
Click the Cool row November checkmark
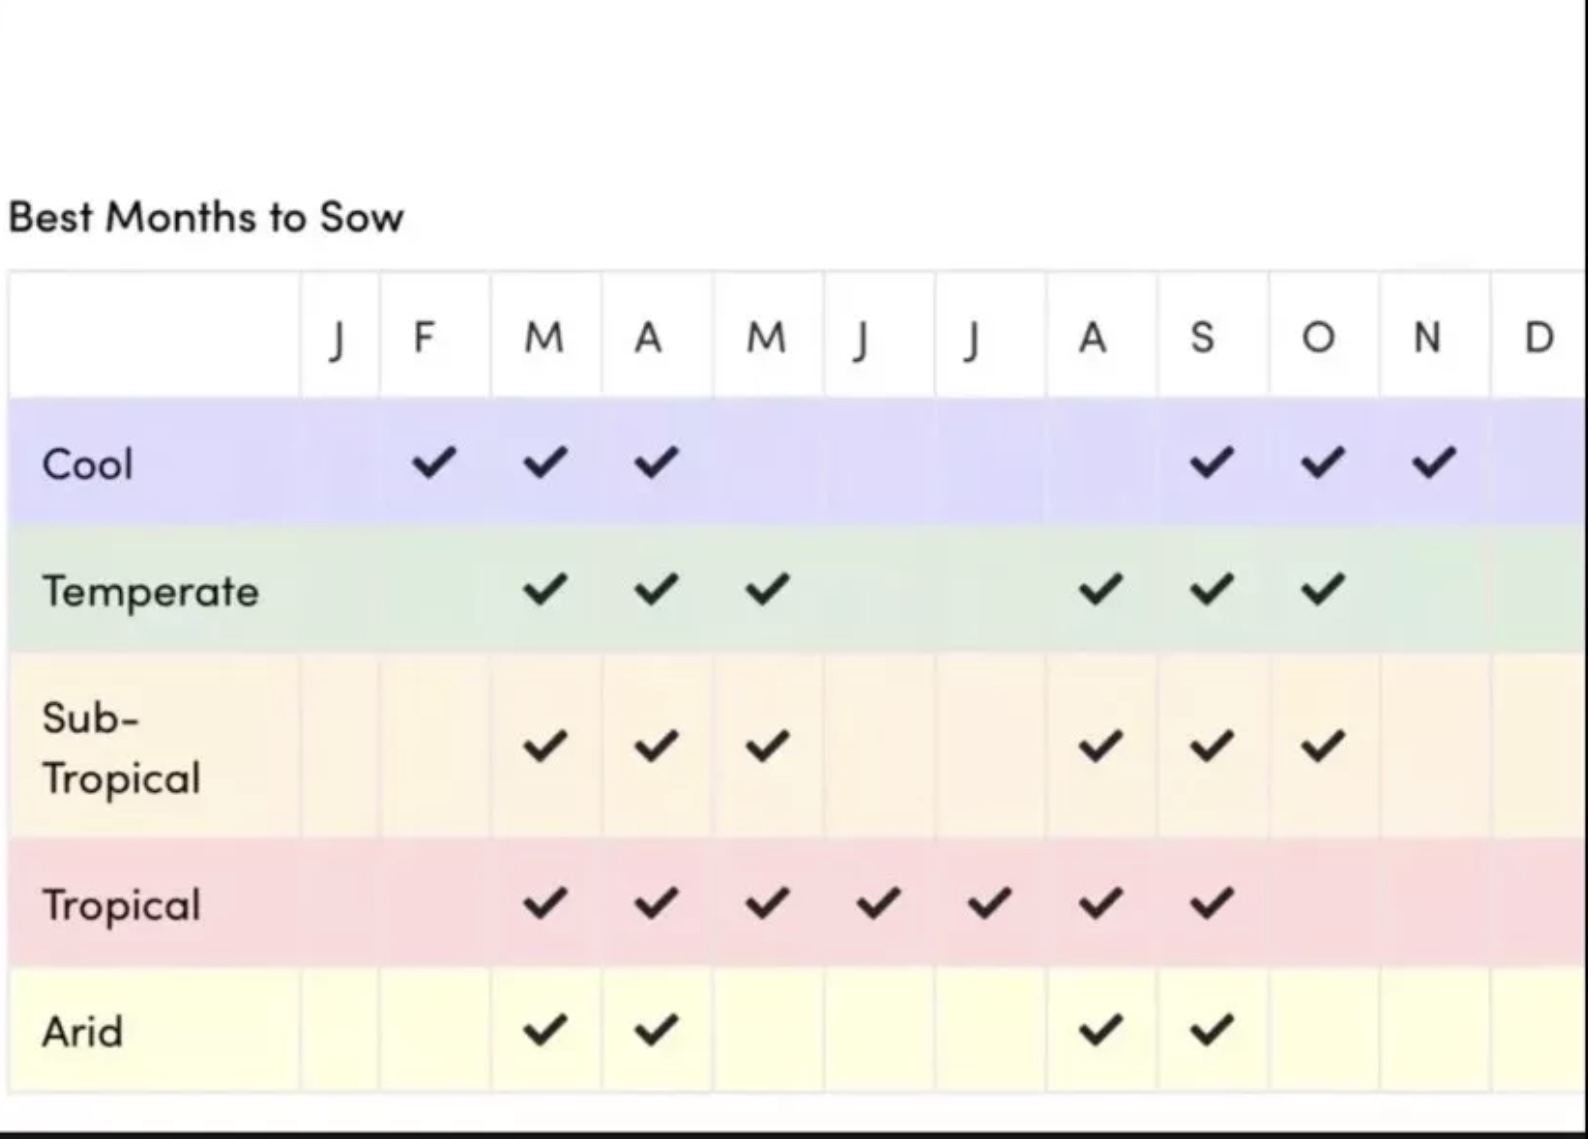pos(1434,462)
